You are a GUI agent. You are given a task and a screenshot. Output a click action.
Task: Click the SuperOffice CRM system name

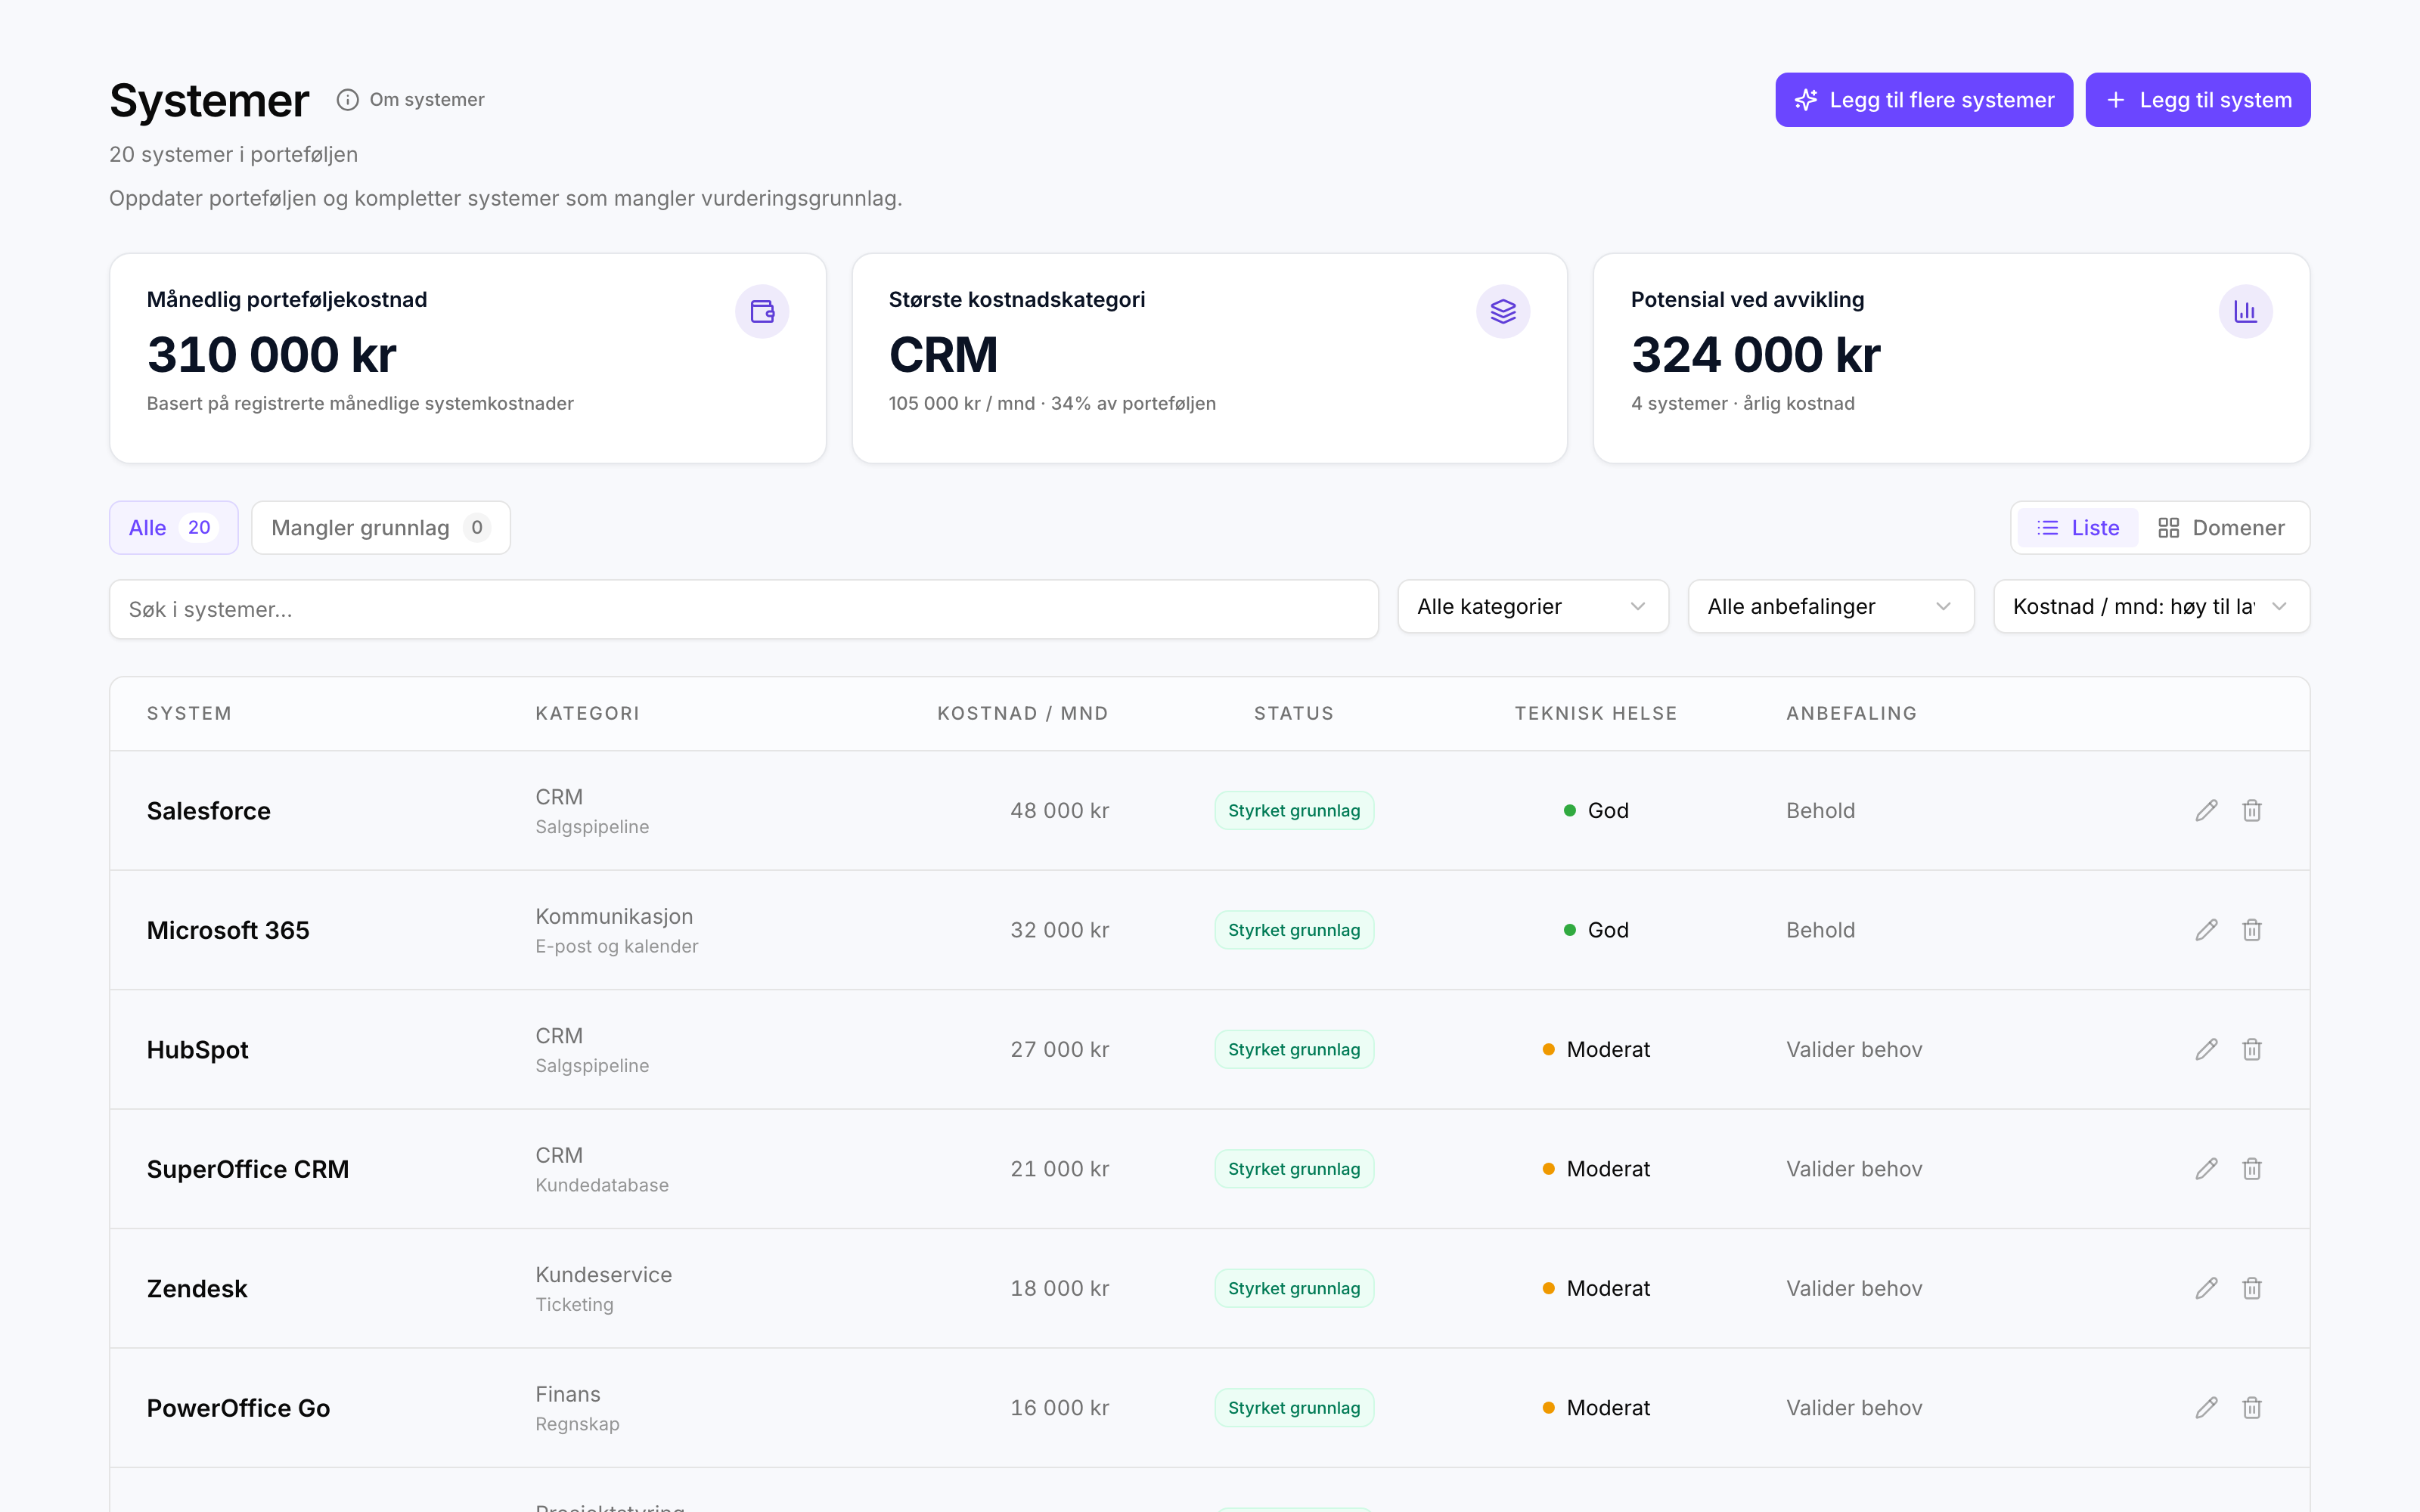pos(248,1169)
